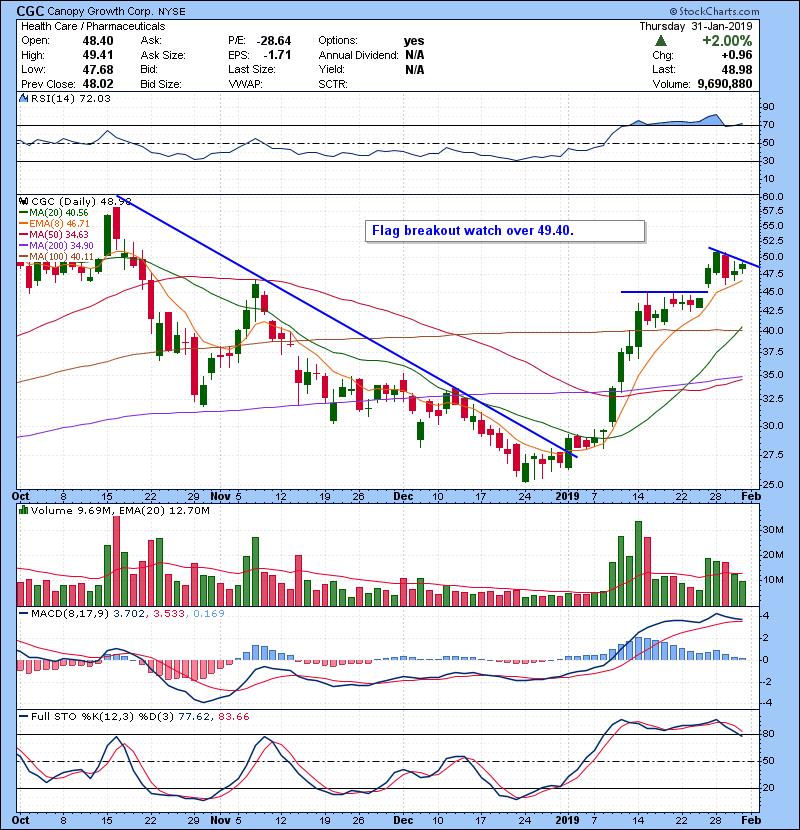Click the green up-triangle change indicator
Screen dimensions: 800x830
pyautogui.click(x=660, y=40)
